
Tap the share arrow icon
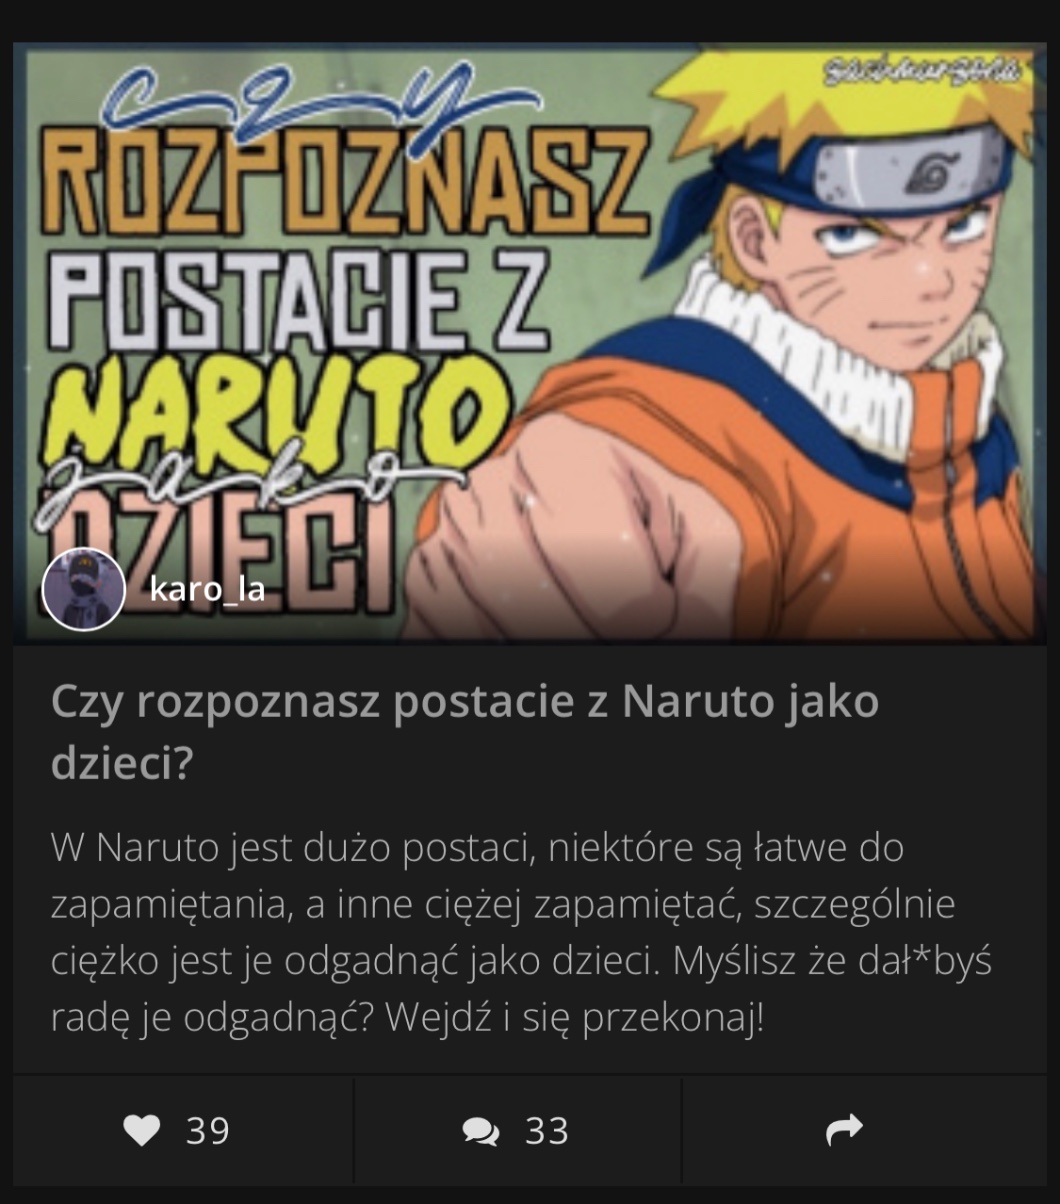click(844, 1131)
